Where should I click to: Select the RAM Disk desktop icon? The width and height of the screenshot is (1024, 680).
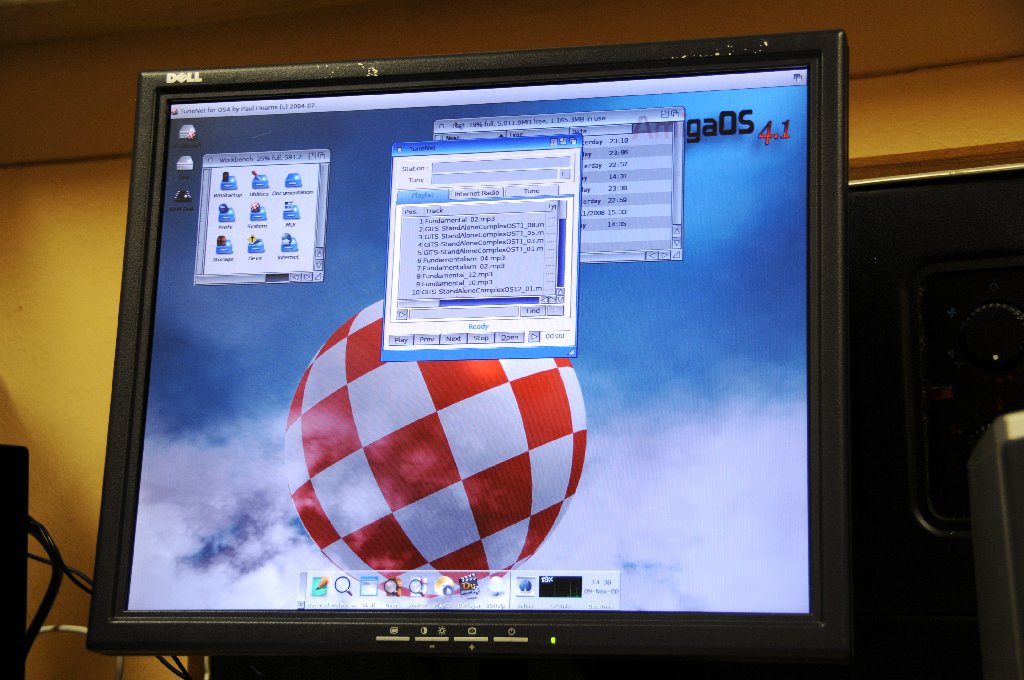182,196
